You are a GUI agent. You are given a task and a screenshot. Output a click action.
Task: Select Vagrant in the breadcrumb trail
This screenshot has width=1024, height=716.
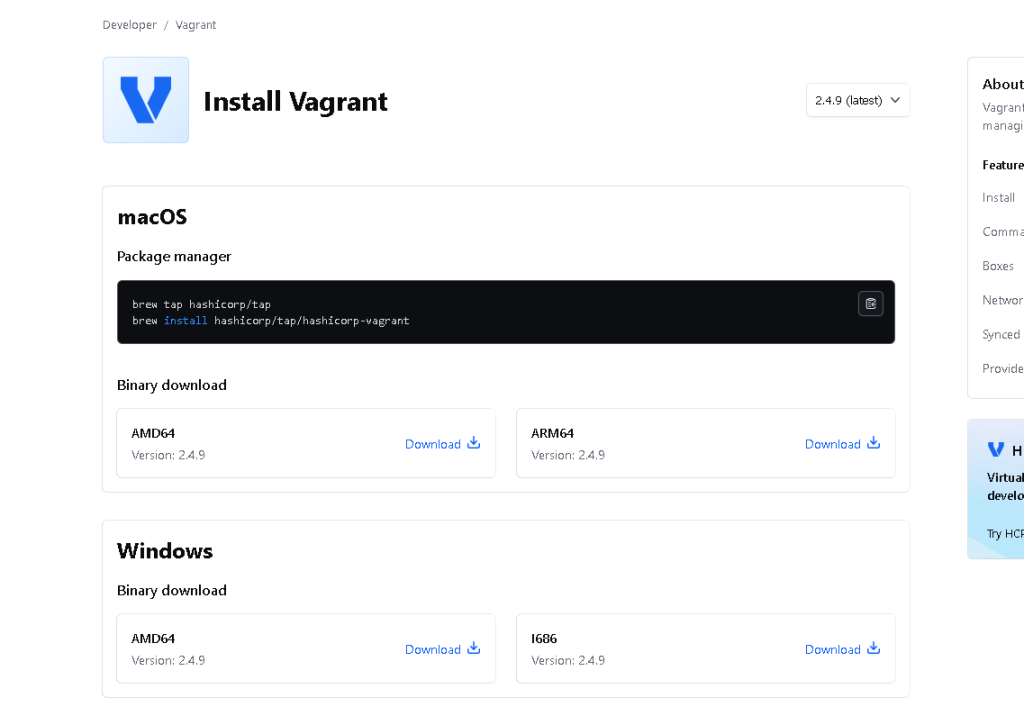pos(196,25)
